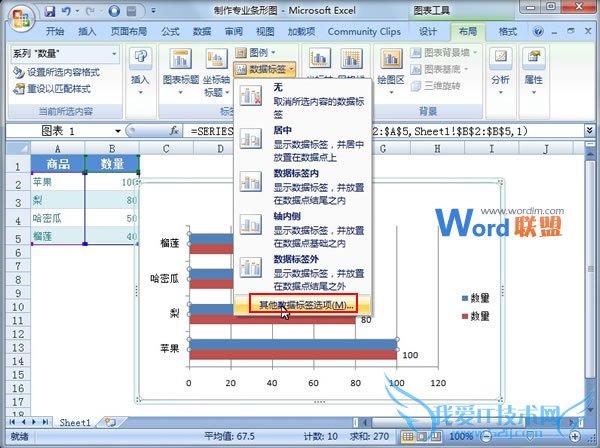Switch to Normal view in status bar
600x448 pixels.
coord(408,436)
